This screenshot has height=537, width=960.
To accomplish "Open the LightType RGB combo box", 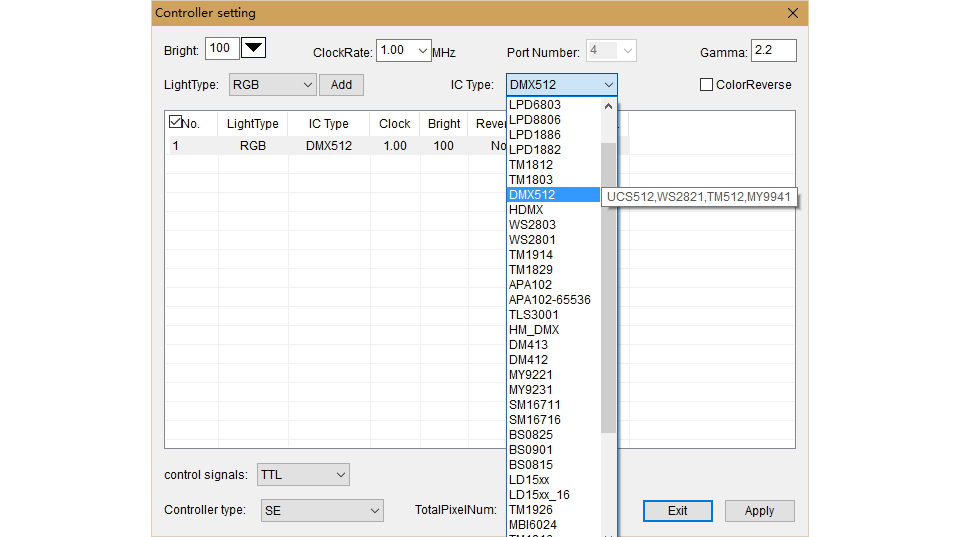I will (272, 84).
